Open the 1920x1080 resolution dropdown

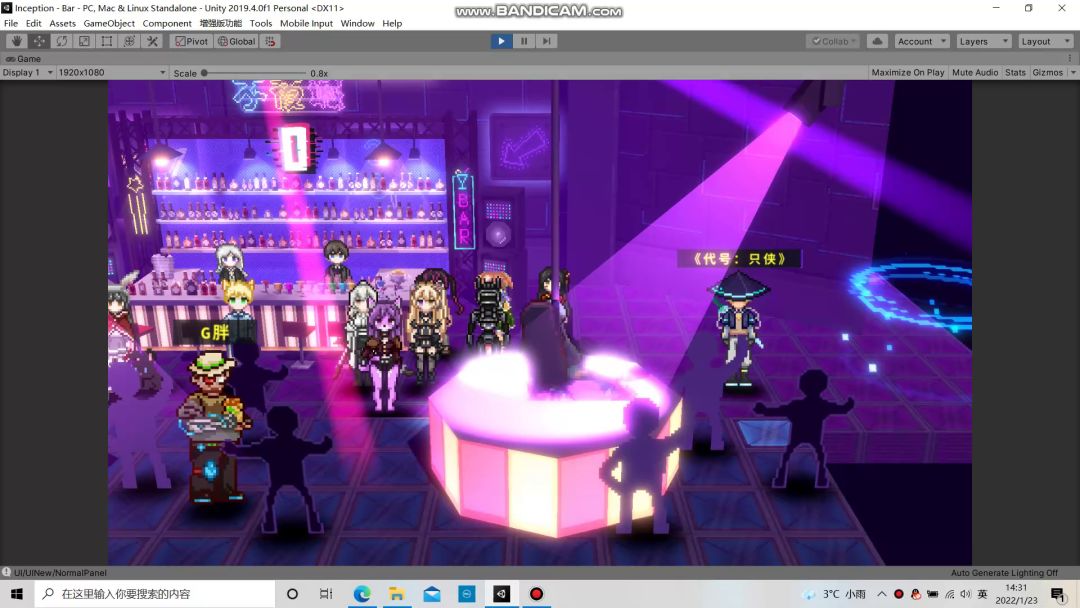(111, 73)
